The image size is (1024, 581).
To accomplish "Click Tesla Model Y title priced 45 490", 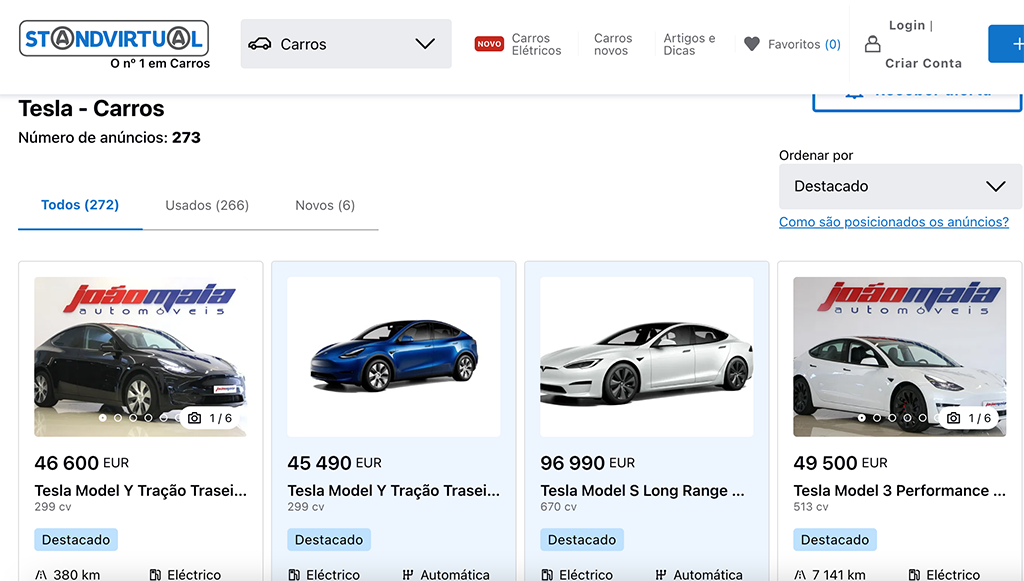I will 394,491.
